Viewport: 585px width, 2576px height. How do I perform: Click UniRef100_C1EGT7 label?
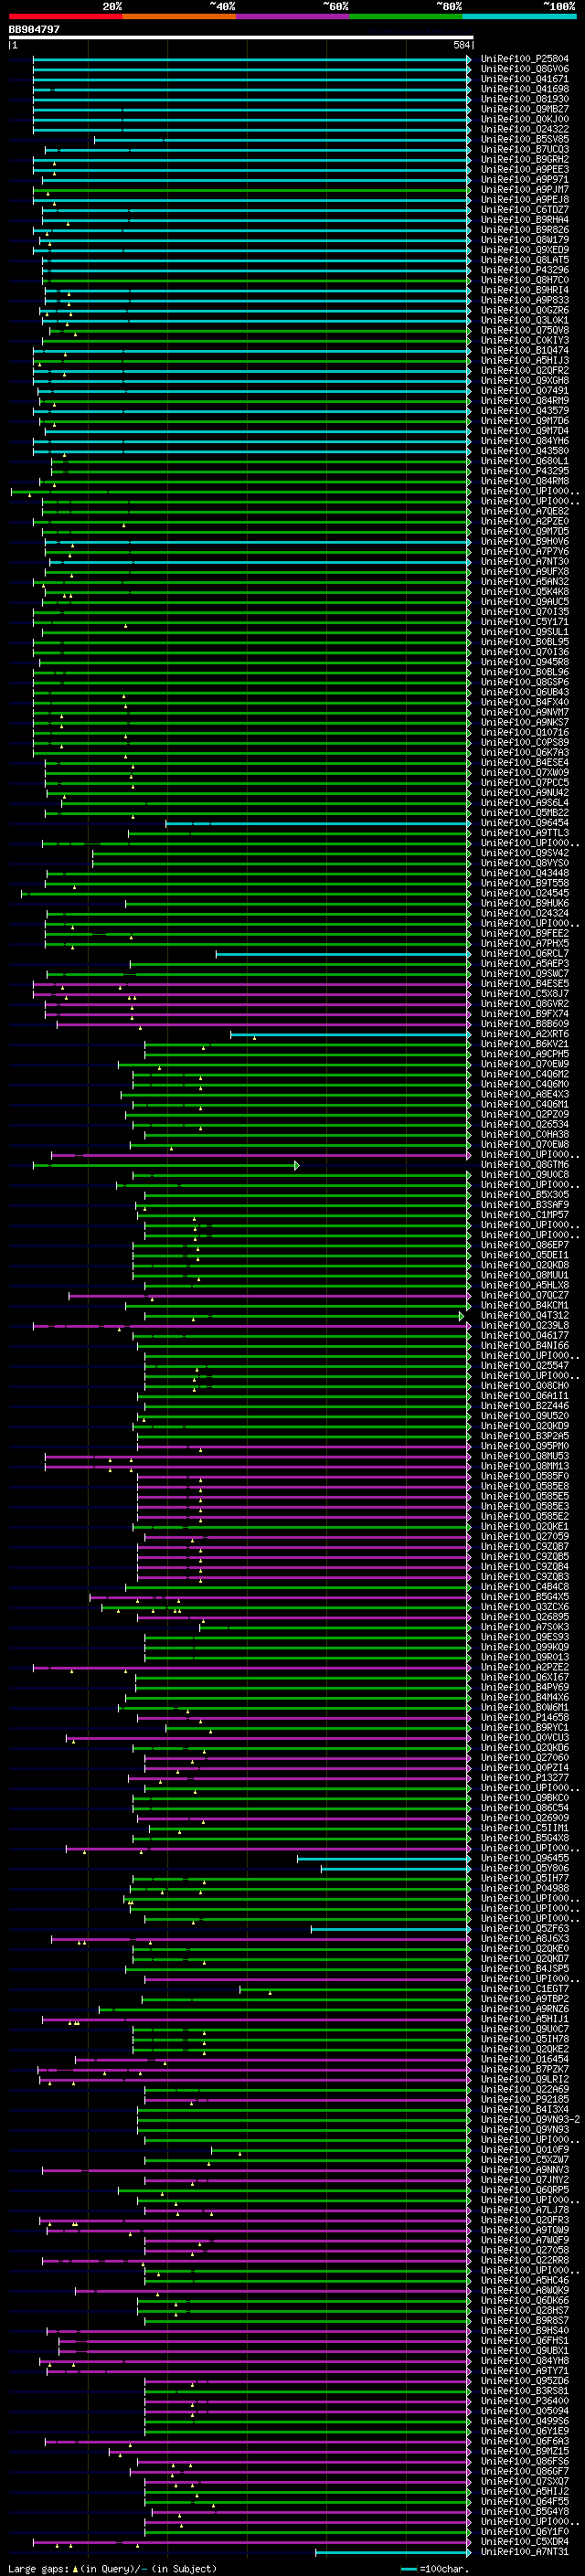coord(524,1989)
